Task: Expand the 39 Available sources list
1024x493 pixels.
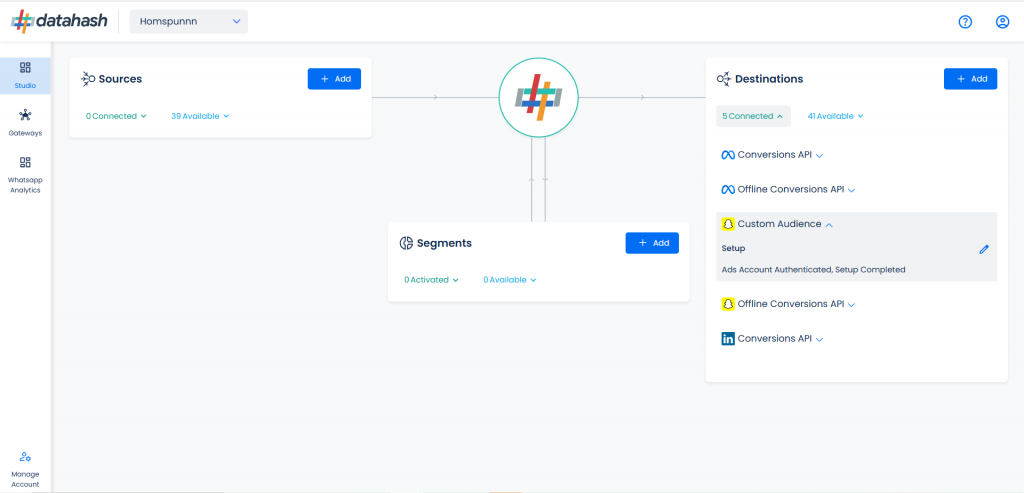Action: (x=200, y=116)
